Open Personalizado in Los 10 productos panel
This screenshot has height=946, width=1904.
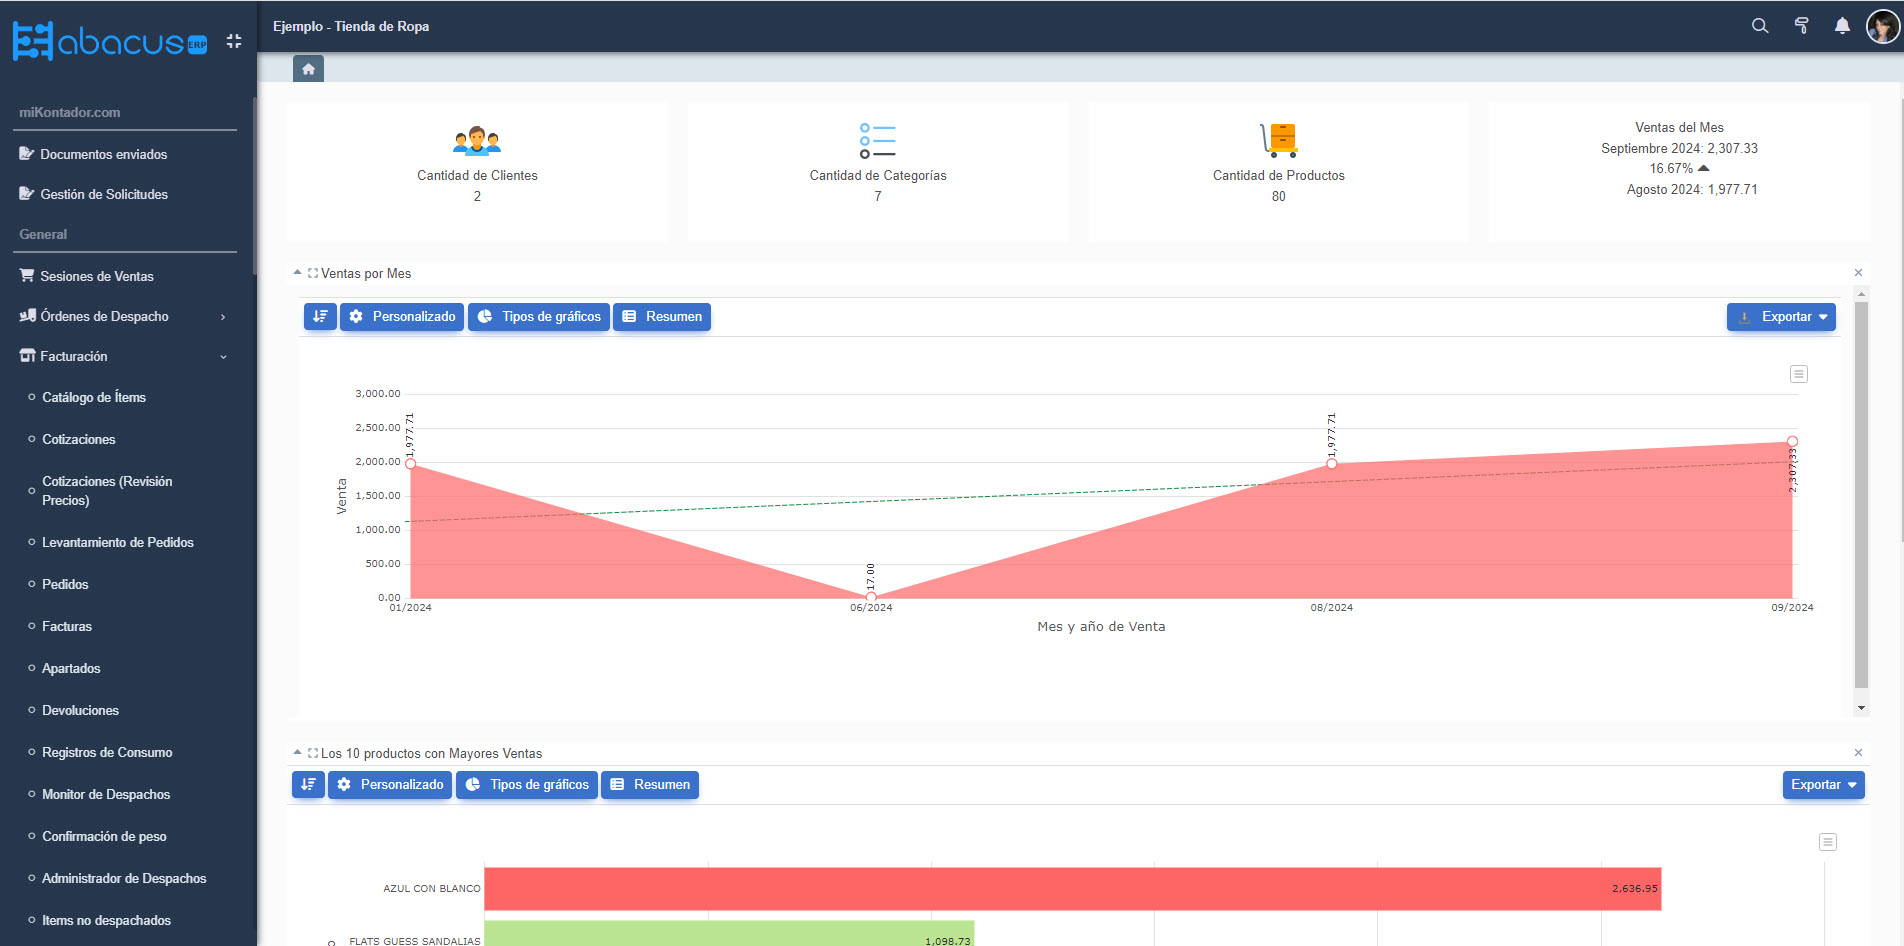pos(390,785)
